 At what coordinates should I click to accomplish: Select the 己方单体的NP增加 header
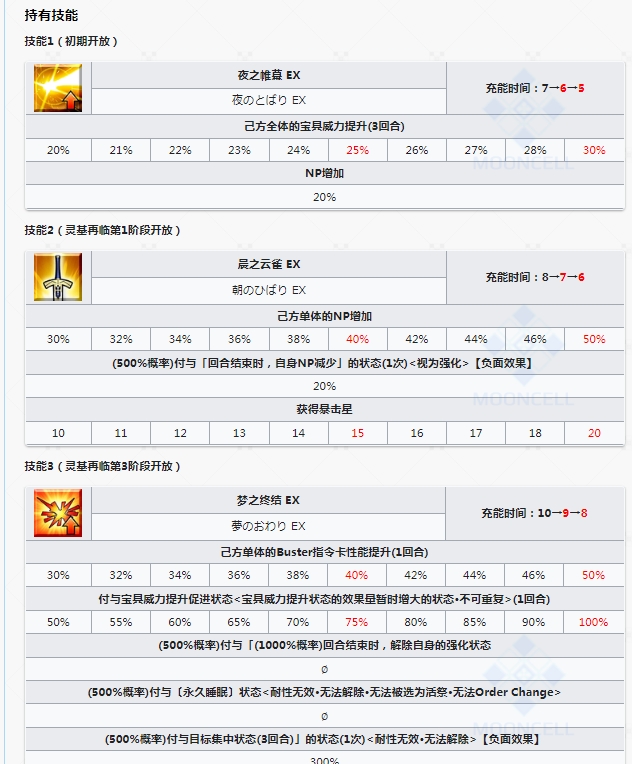pyautogui.click(x=325, y=316)
